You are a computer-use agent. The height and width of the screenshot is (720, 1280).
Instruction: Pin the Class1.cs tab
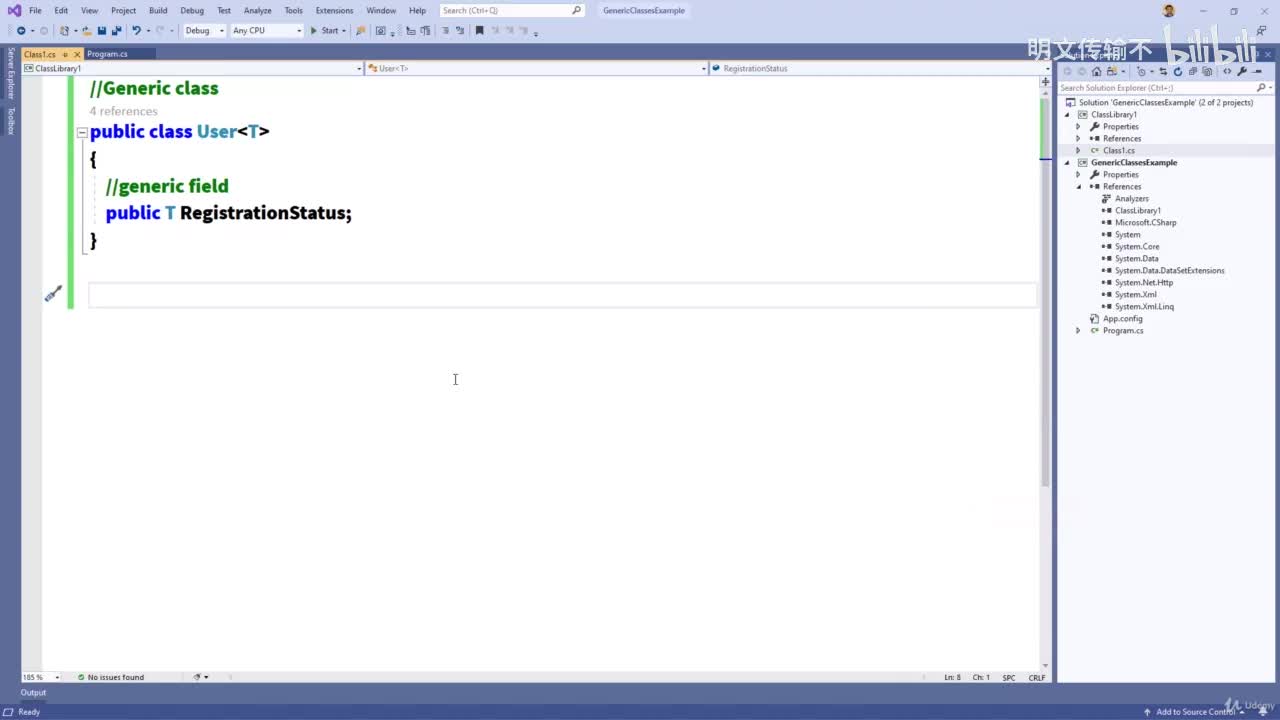coord(66,54)
